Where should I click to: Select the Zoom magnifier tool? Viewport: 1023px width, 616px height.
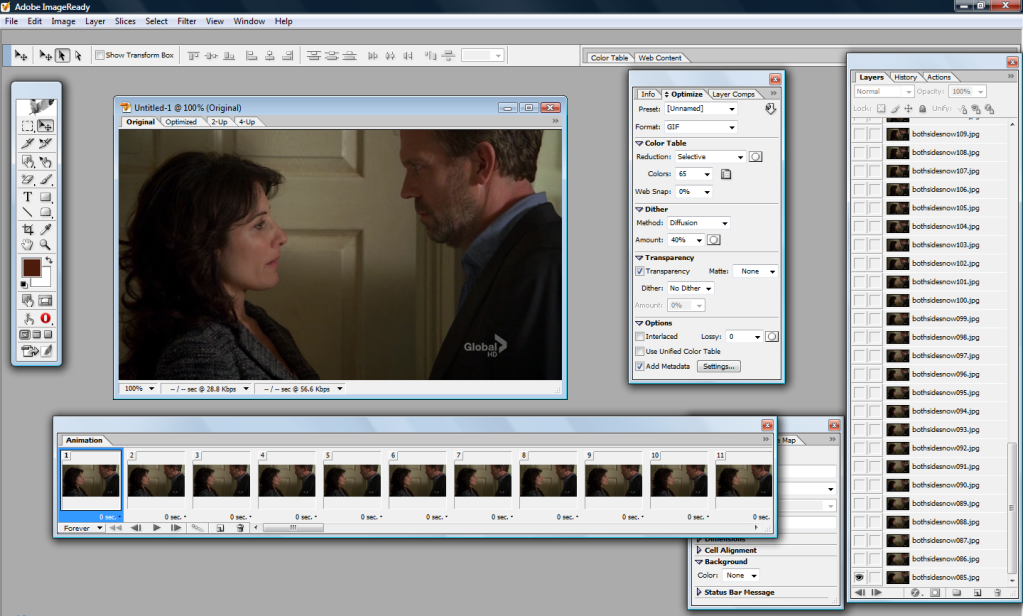[x=46, y=245]
